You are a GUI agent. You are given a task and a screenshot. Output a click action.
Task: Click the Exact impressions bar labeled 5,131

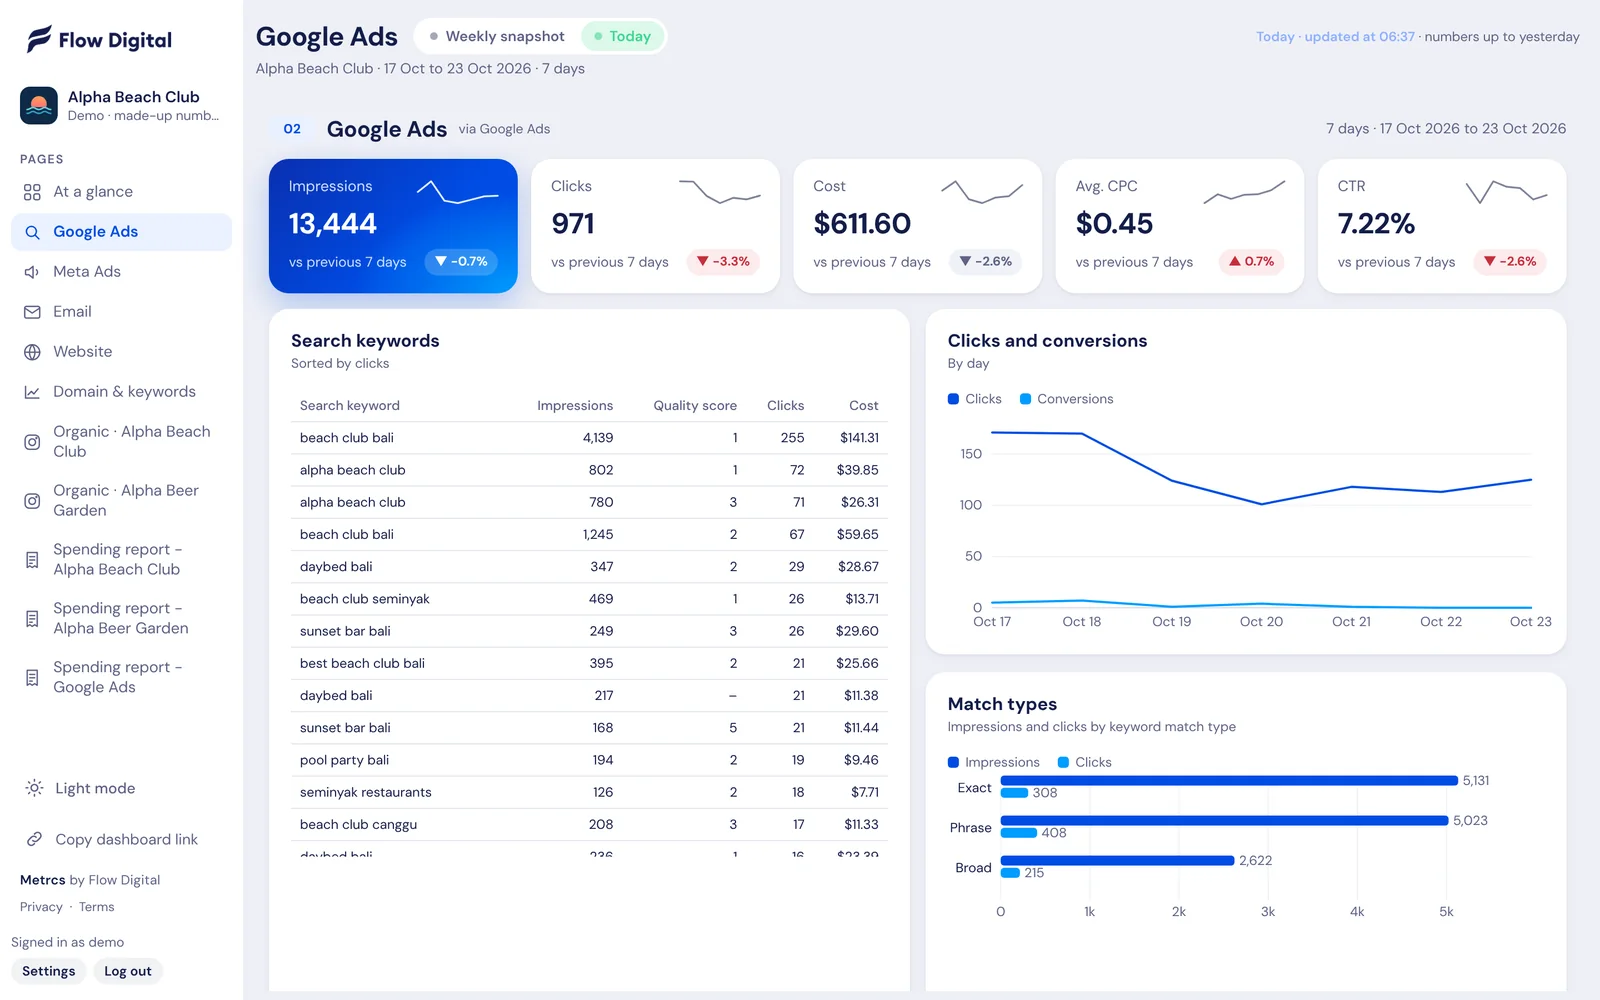coord(1229,781)
